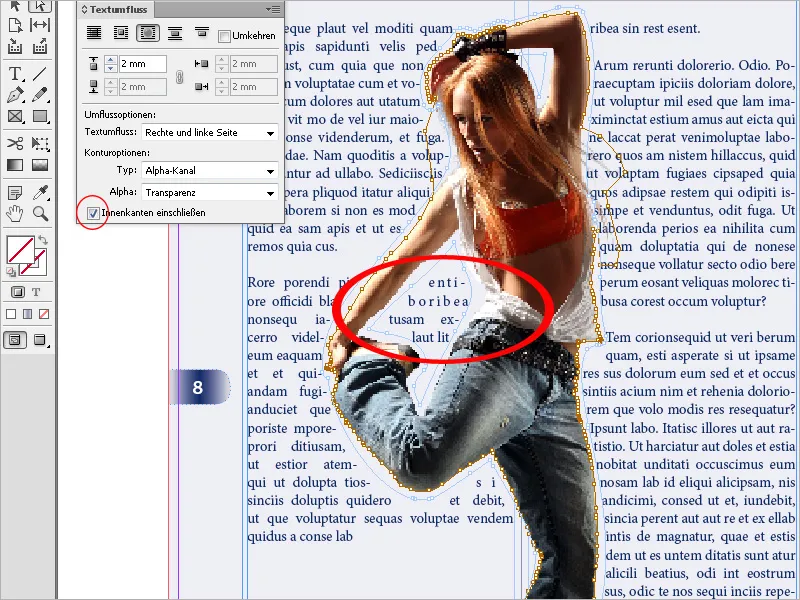Click the Textumfluss panel tab
This screenshot has height=600, width=800.
pos(117,9)
